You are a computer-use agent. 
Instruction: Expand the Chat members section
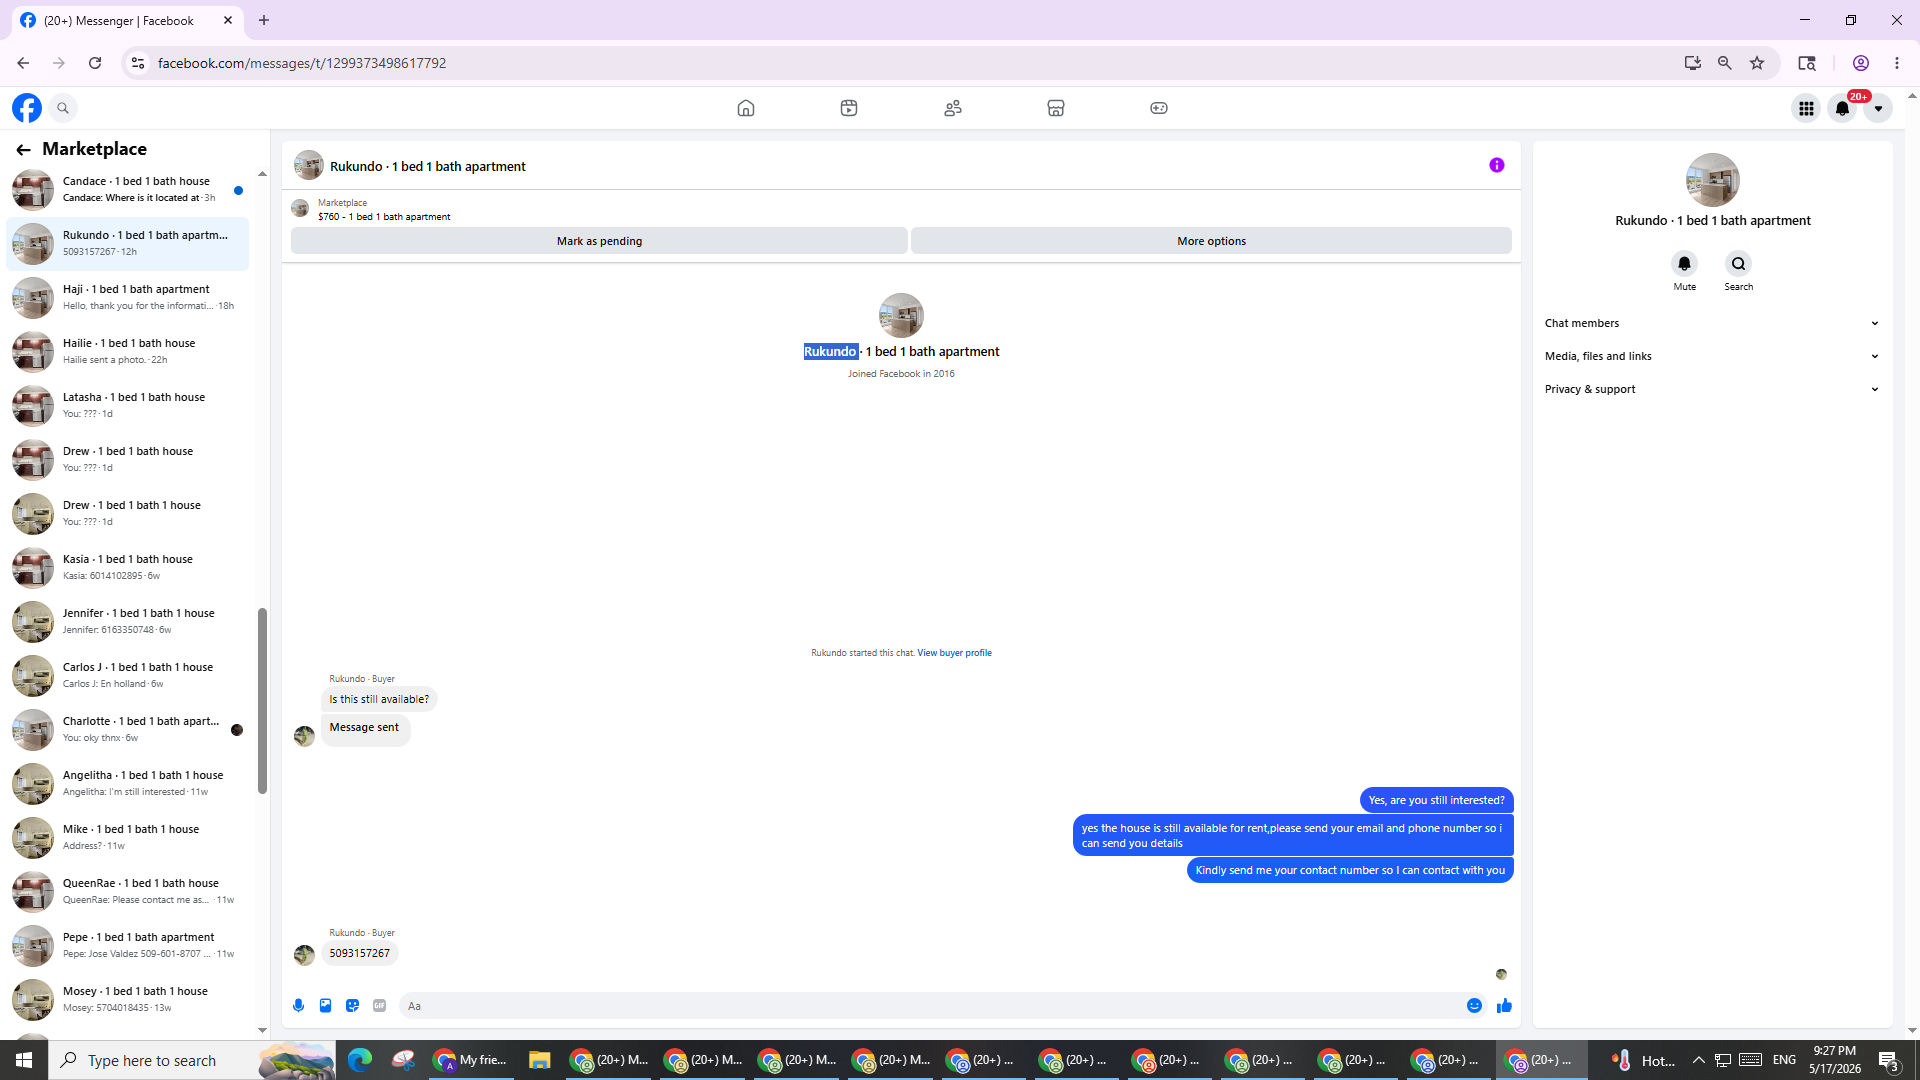pos(1712,323)
